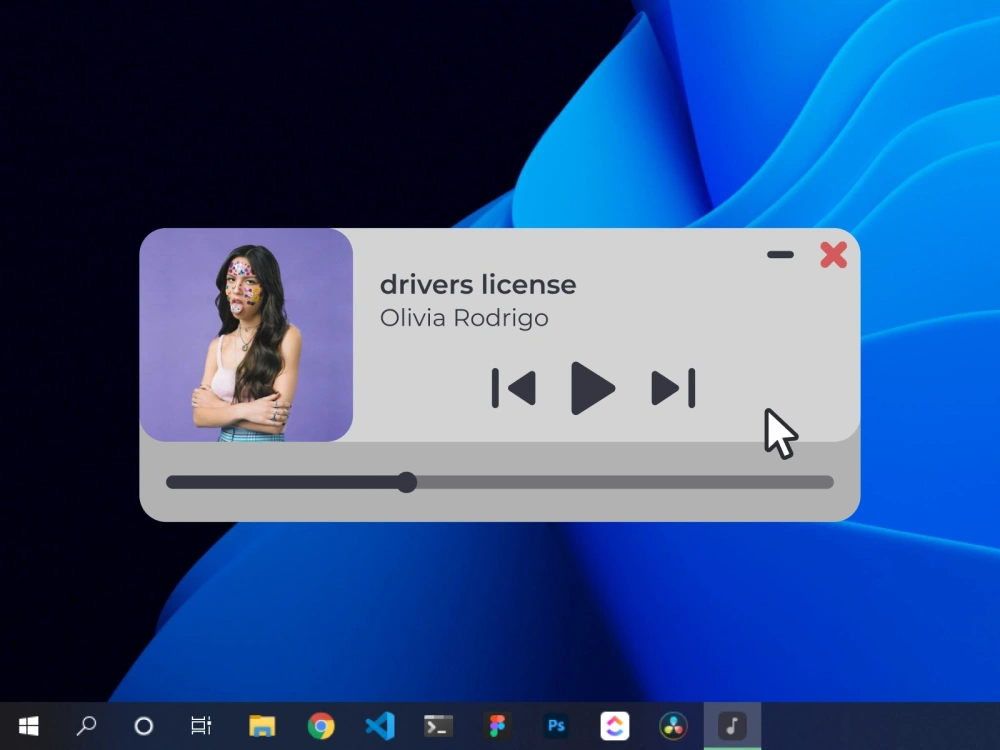Close the music player with red X
This screenshot has height=750, width=1000.
click(x=834, y=254)
